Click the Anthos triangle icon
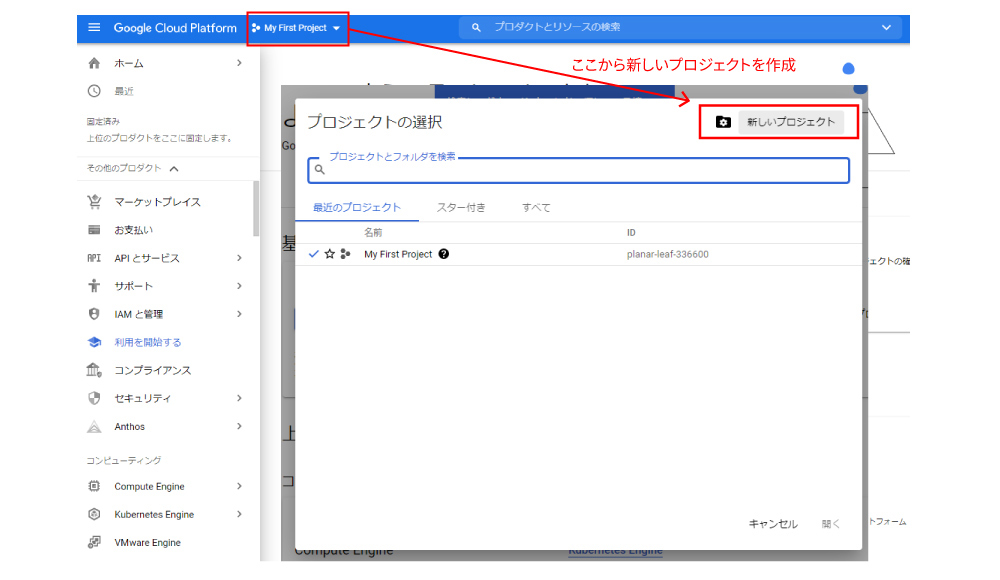This screenshot has width=1000, height=580. (94, 426)
